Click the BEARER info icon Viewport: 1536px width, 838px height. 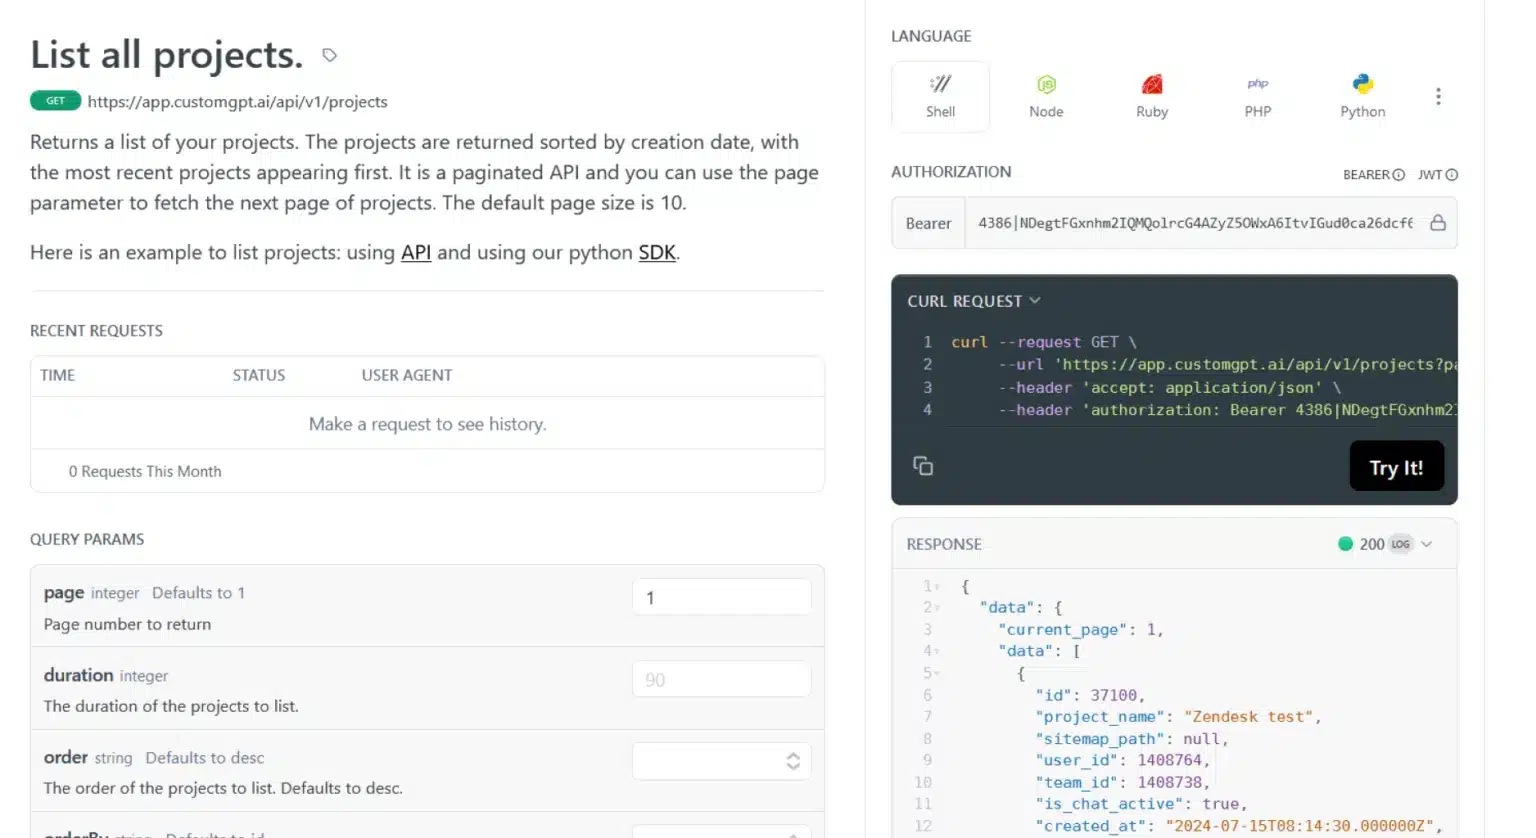[x=1398, y=175]
